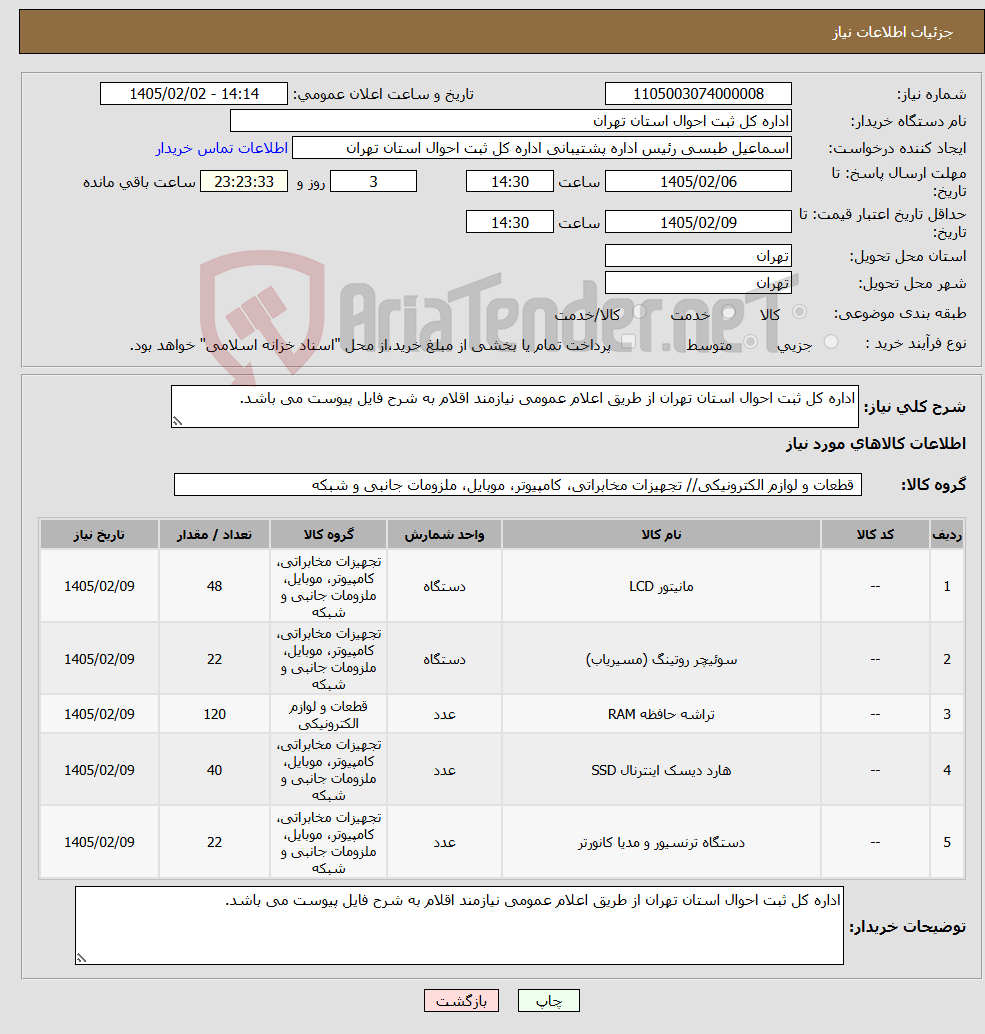Image resolution: width=985 pixels, height=1034 pixels.
Task: Click the request creator name field
Action: (541, 148)
